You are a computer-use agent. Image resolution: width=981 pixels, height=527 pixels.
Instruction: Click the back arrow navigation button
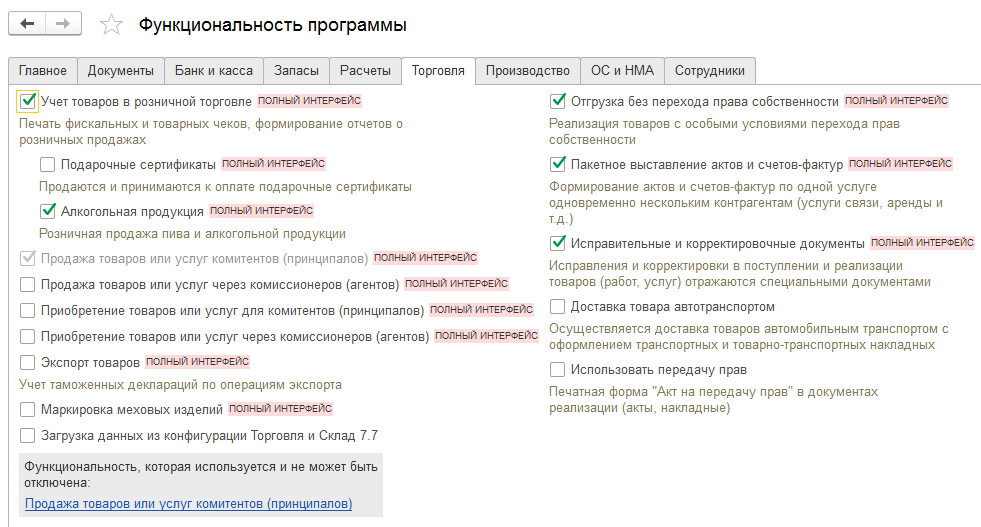click(27, 23)
